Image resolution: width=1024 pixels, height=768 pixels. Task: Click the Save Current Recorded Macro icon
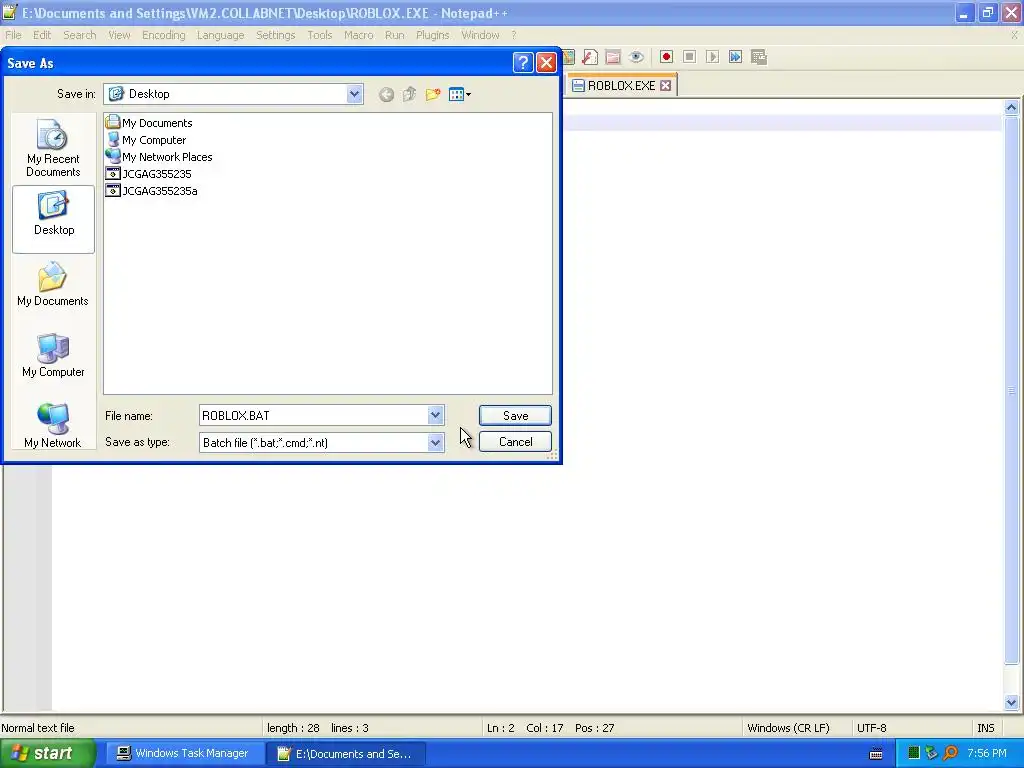(759, 57)
